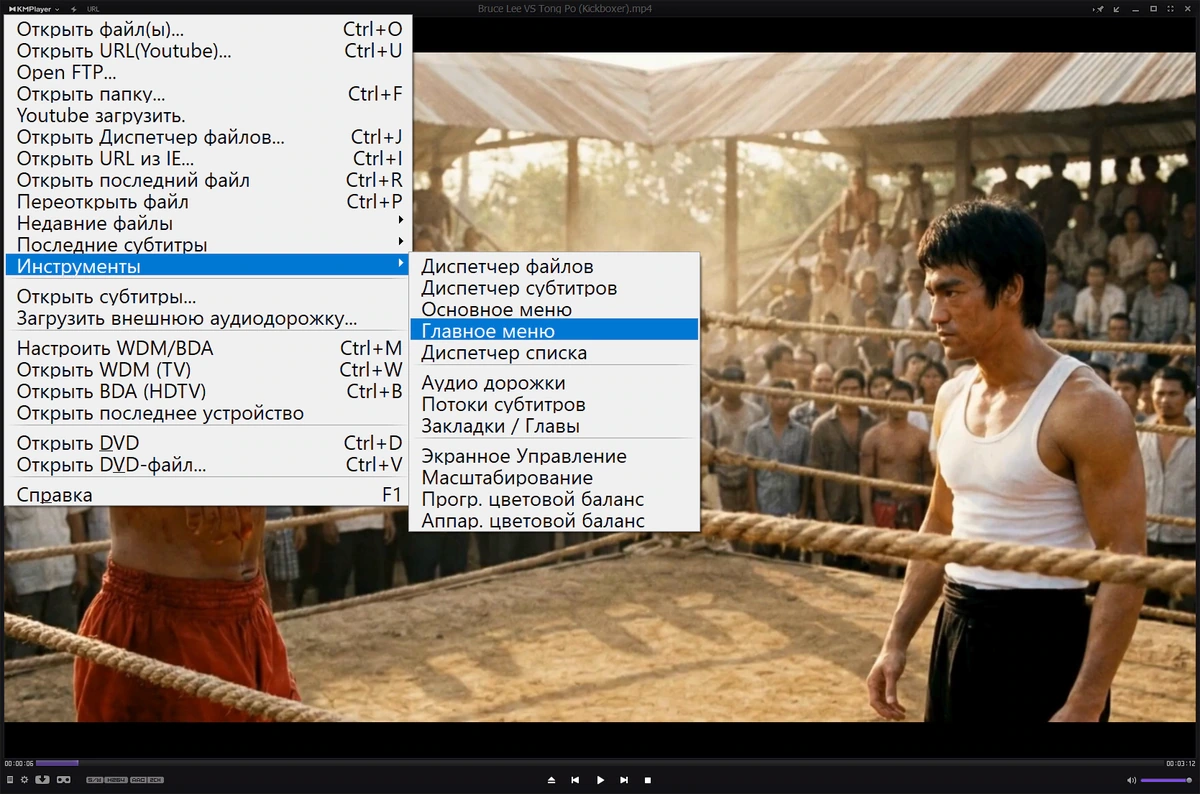Screen dimensions: 1200x794
Task: Open the settings gear in control bar
Action: [x=24, y=779]
